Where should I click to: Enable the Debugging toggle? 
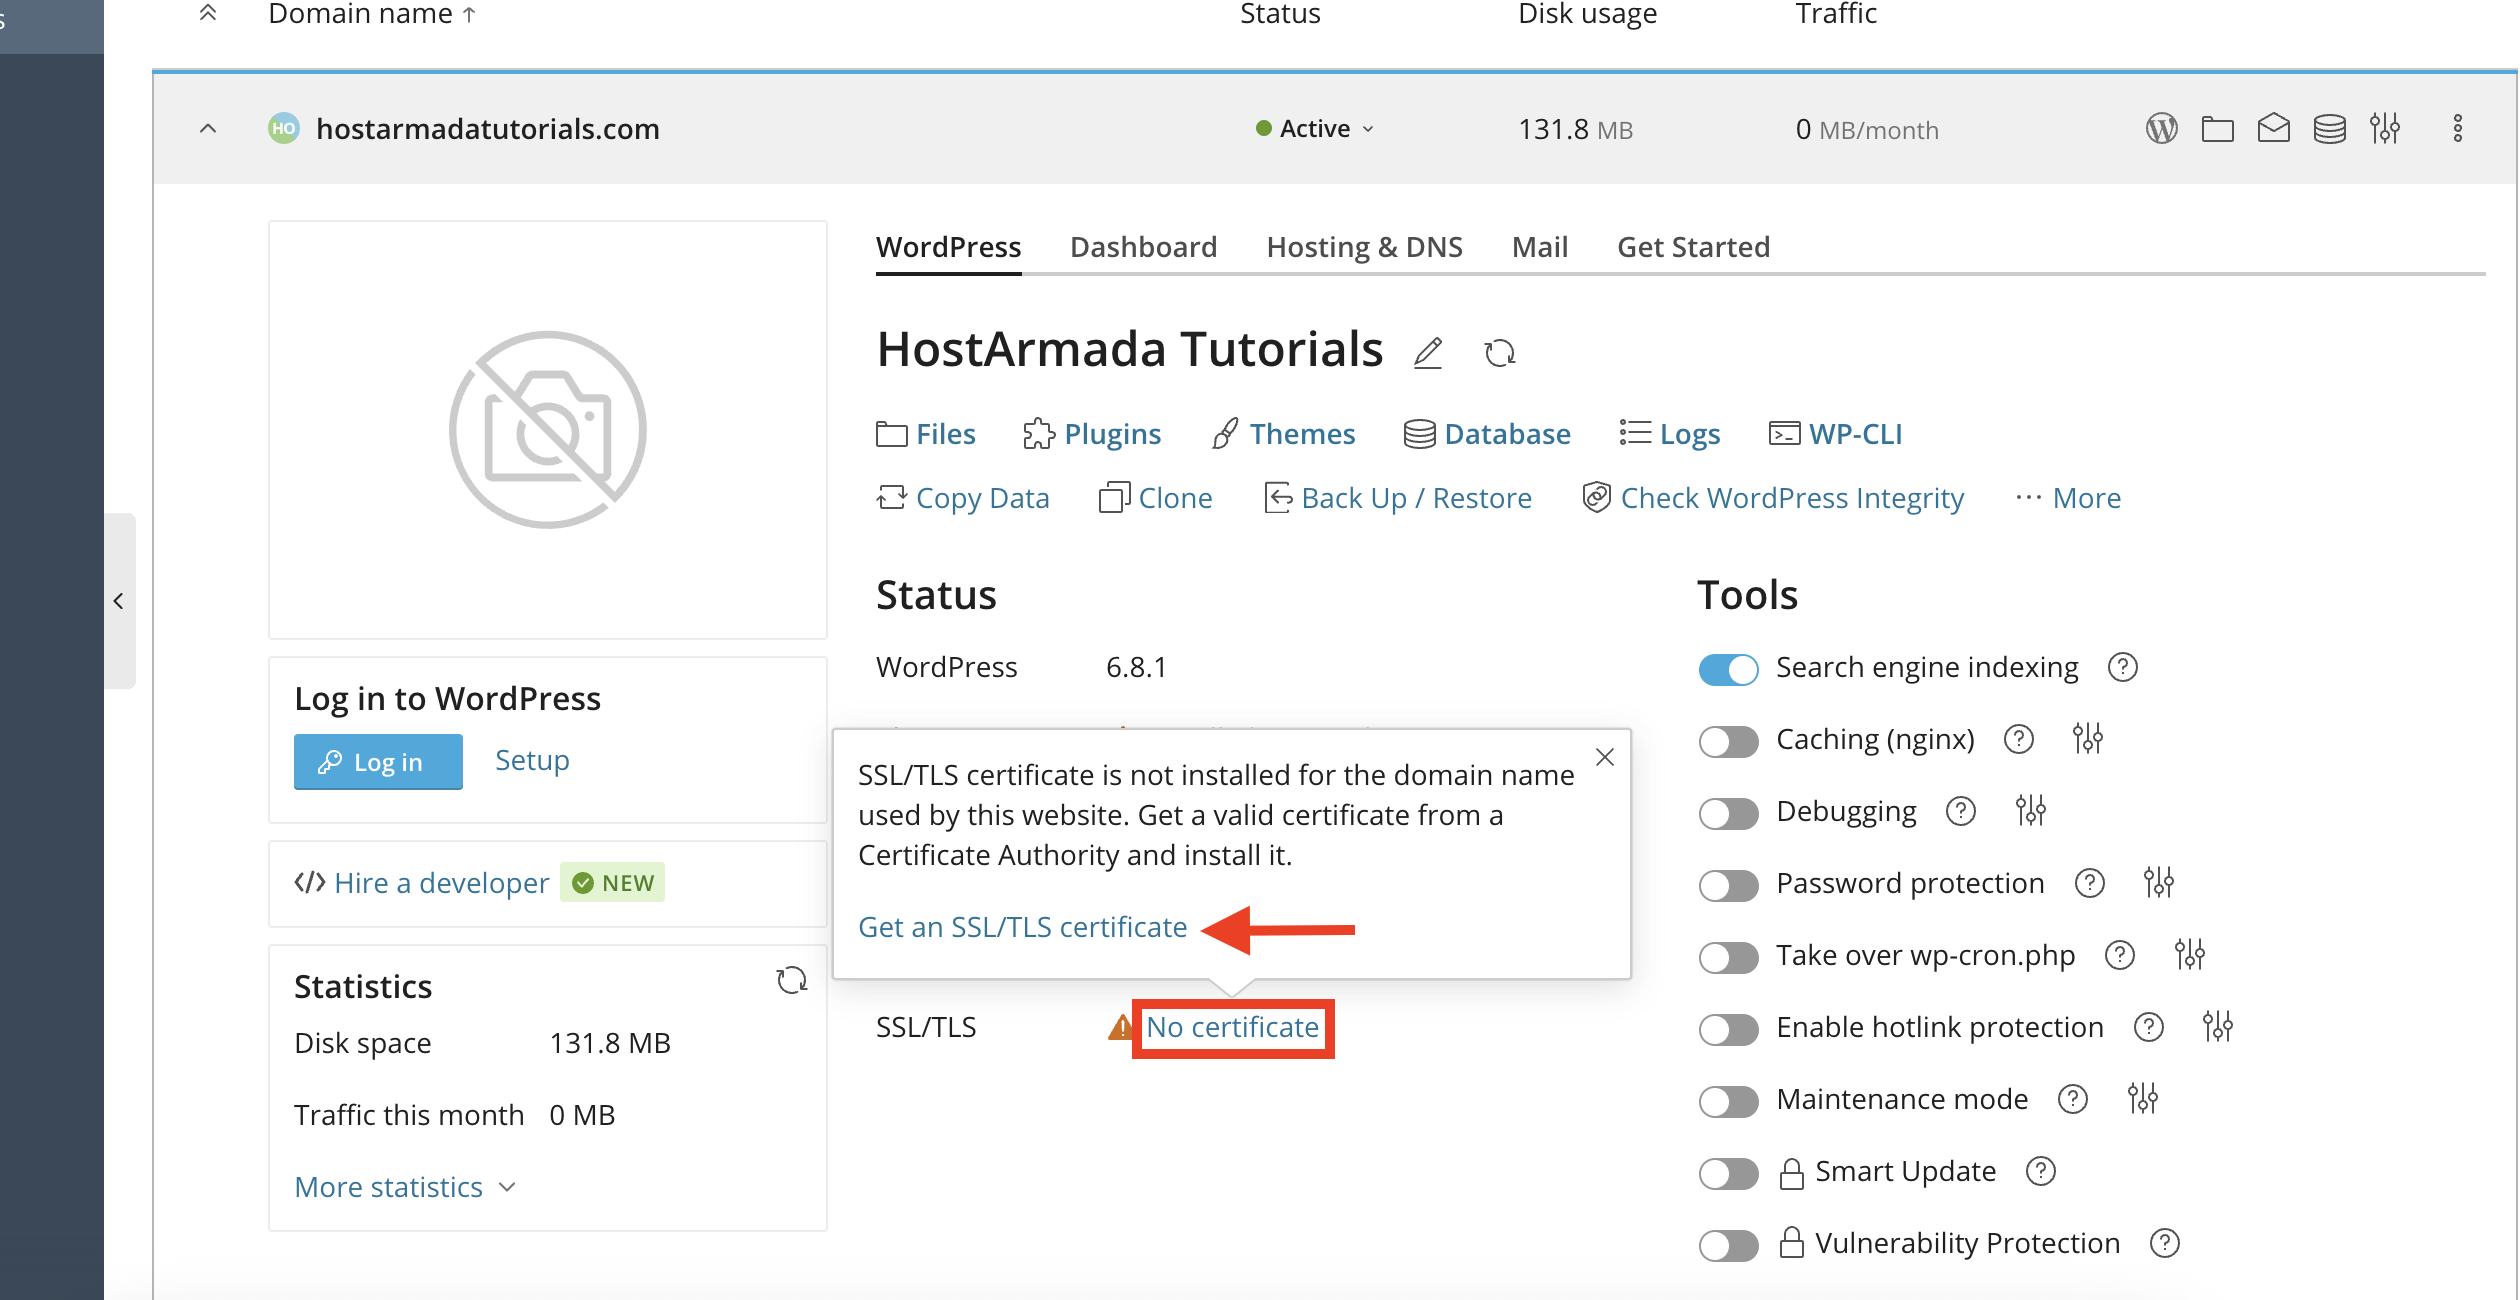(x=1728, y=813)
